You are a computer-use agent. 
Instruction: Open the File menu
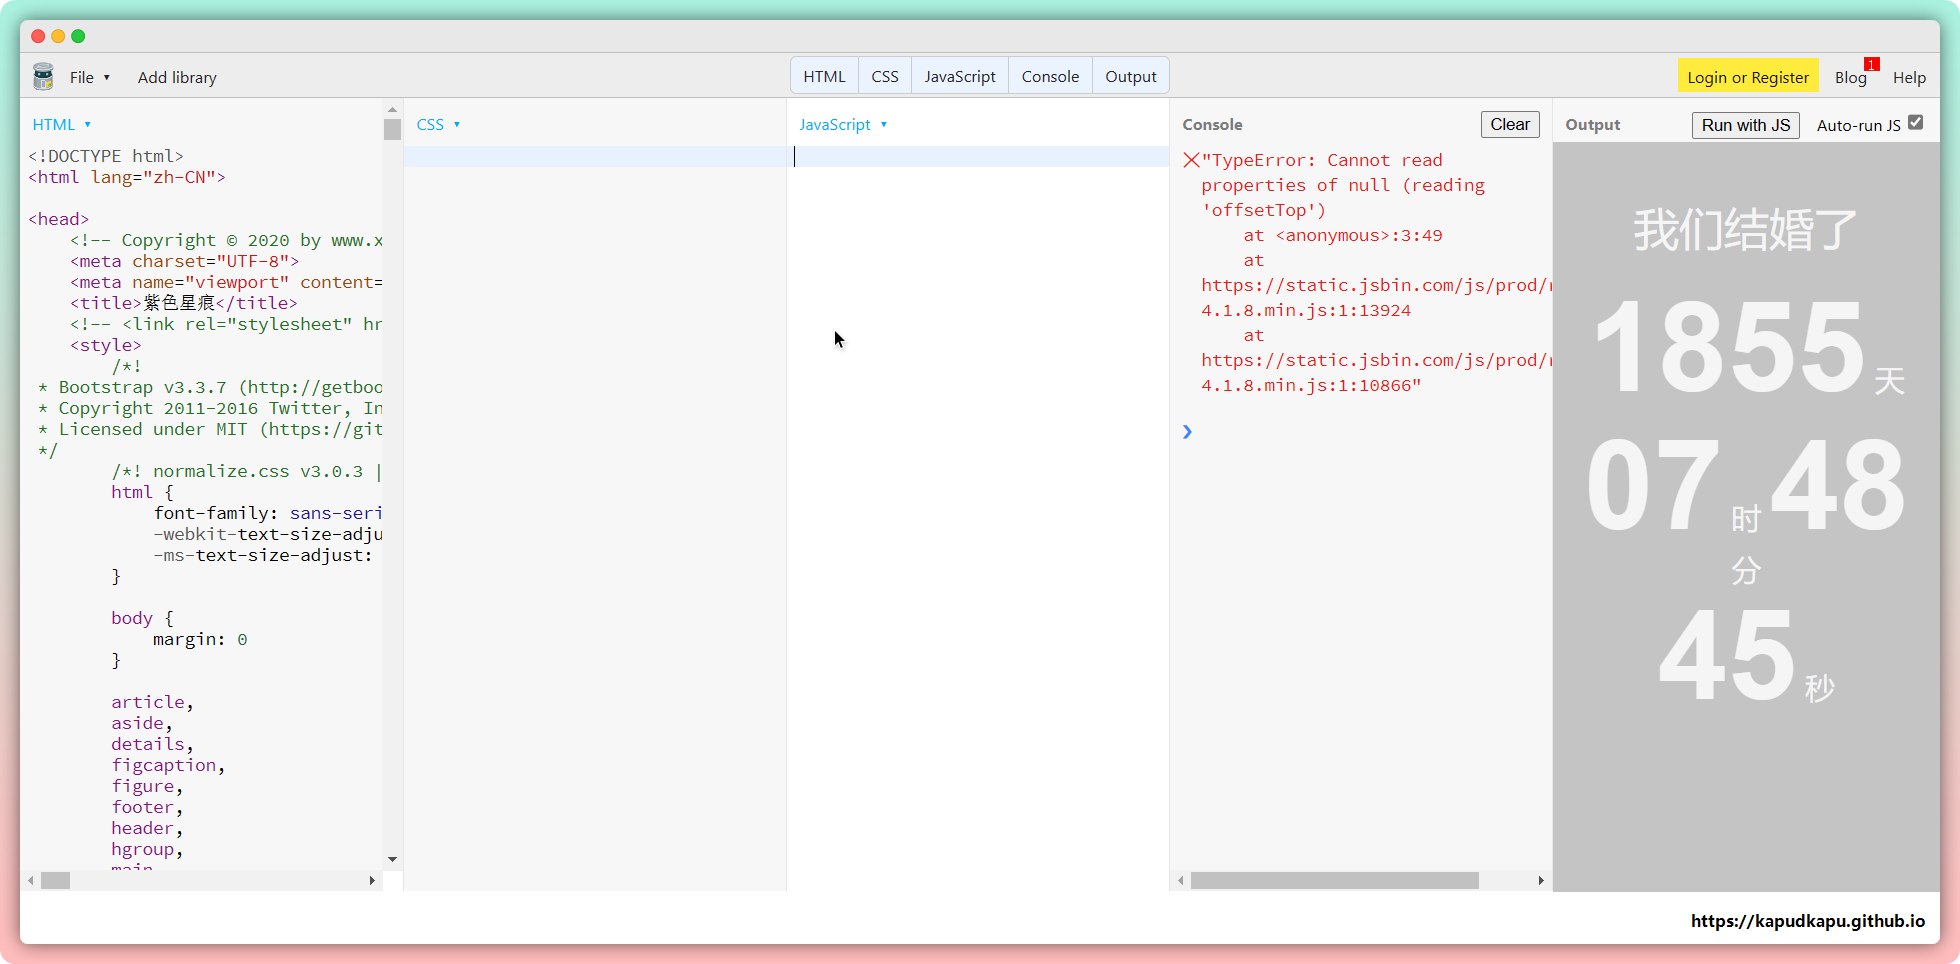(x=89, y=77)
